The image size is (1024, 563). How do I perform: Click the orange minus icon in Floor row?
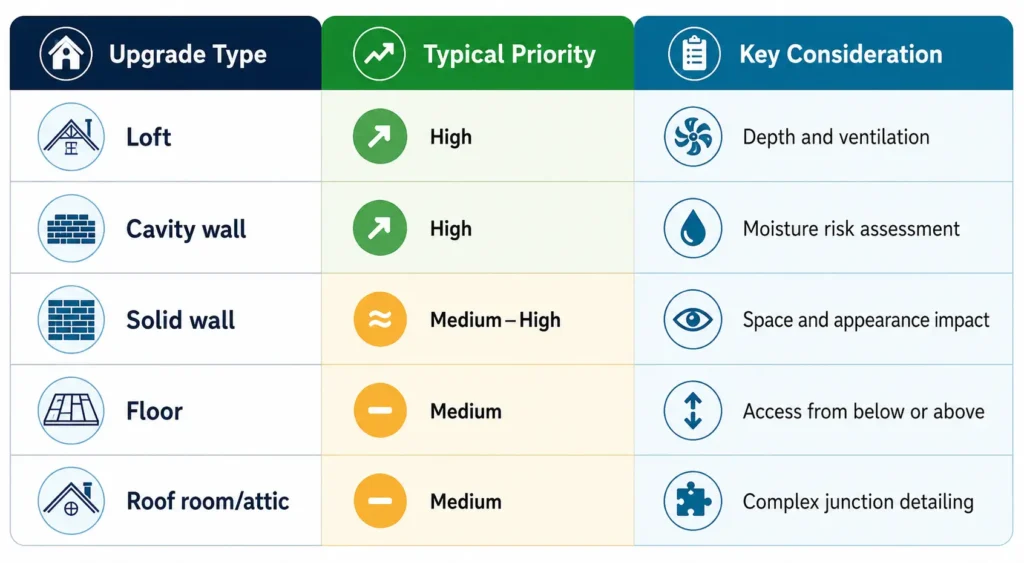[x=379, y=410]
